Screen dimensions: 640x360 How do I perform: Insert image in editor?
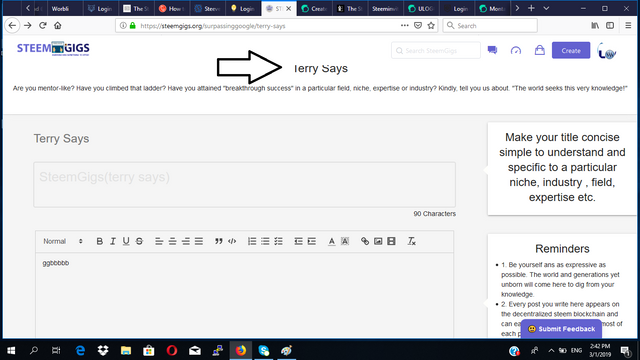click(x=378, y=241)
